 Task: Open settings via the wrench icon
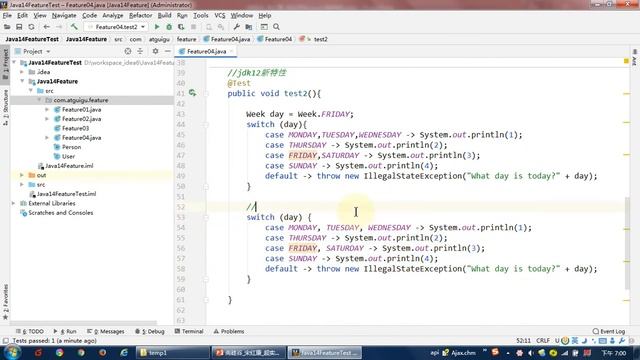236,27
